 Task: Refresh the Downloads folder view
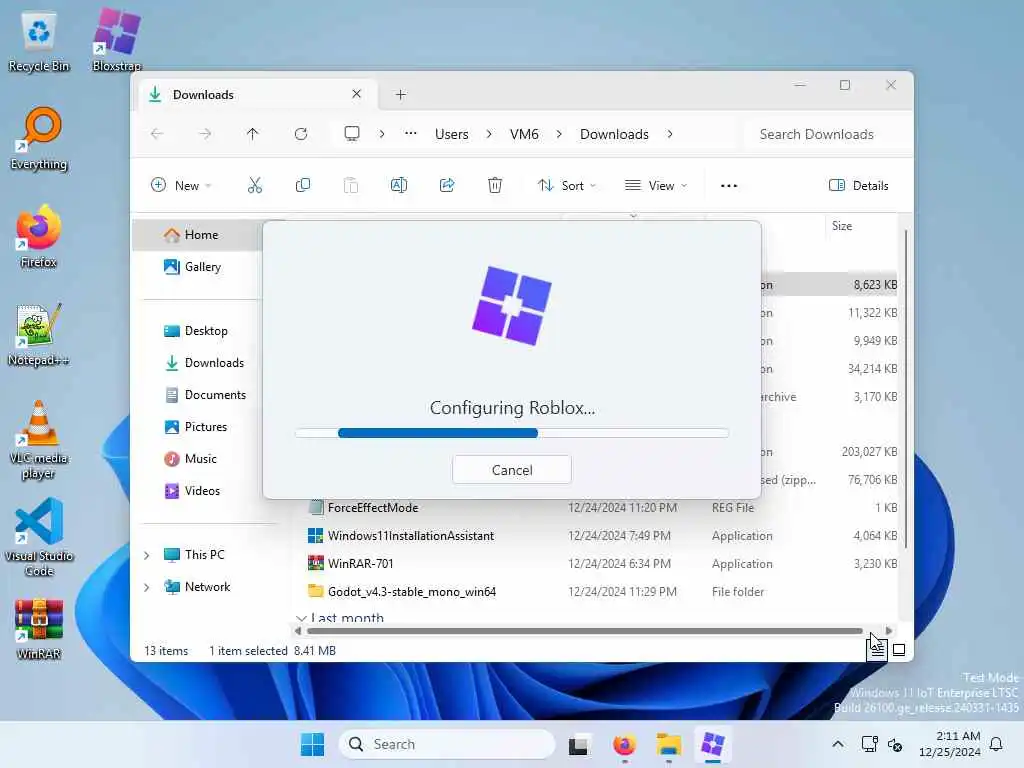coord(301,134)
